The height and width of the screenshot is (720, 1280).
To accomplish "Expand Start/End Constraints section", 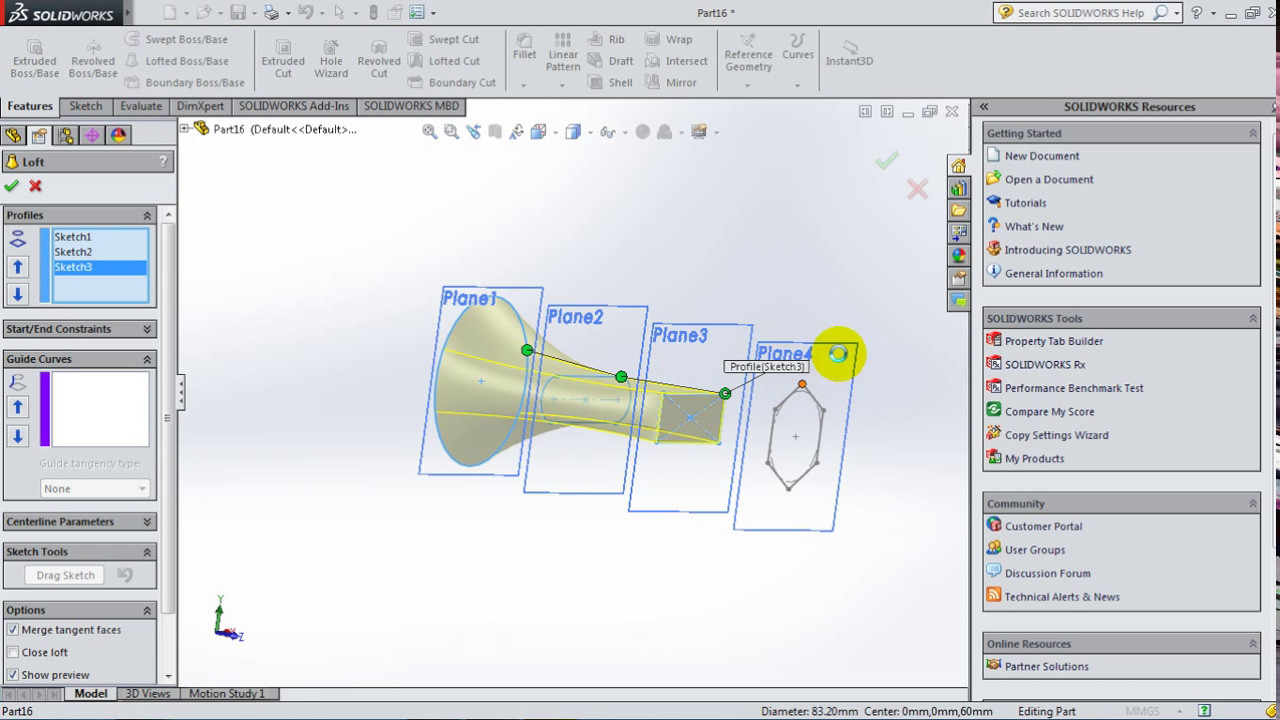I will coord(147,329).
